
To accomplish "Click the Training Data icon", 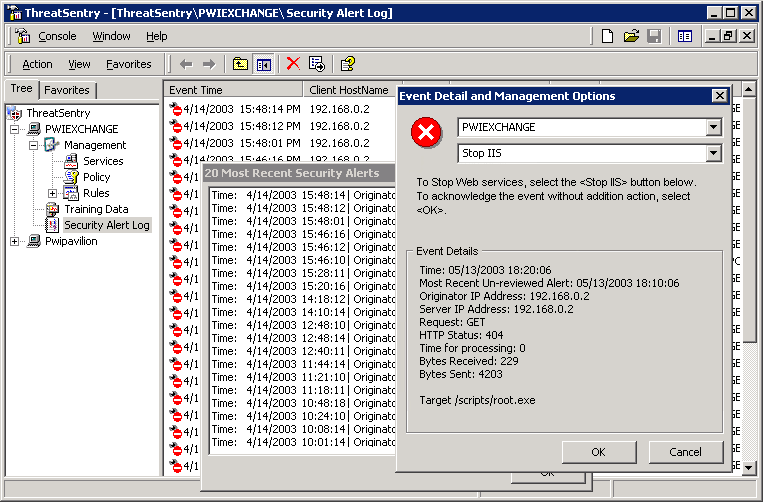I will tap(52, 209).
